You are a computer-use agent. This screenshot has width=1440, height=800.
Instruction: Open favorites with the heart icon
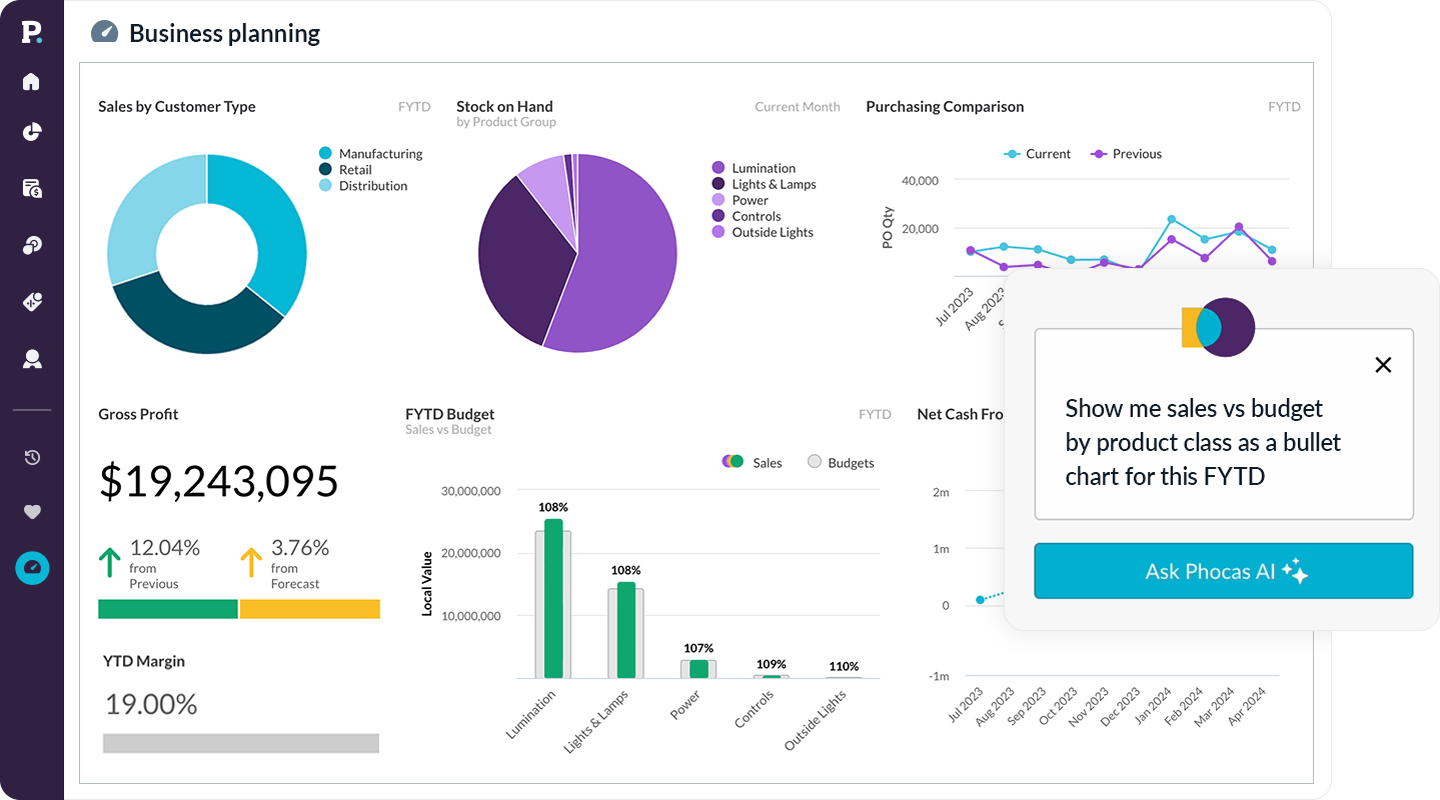point(32,512)
